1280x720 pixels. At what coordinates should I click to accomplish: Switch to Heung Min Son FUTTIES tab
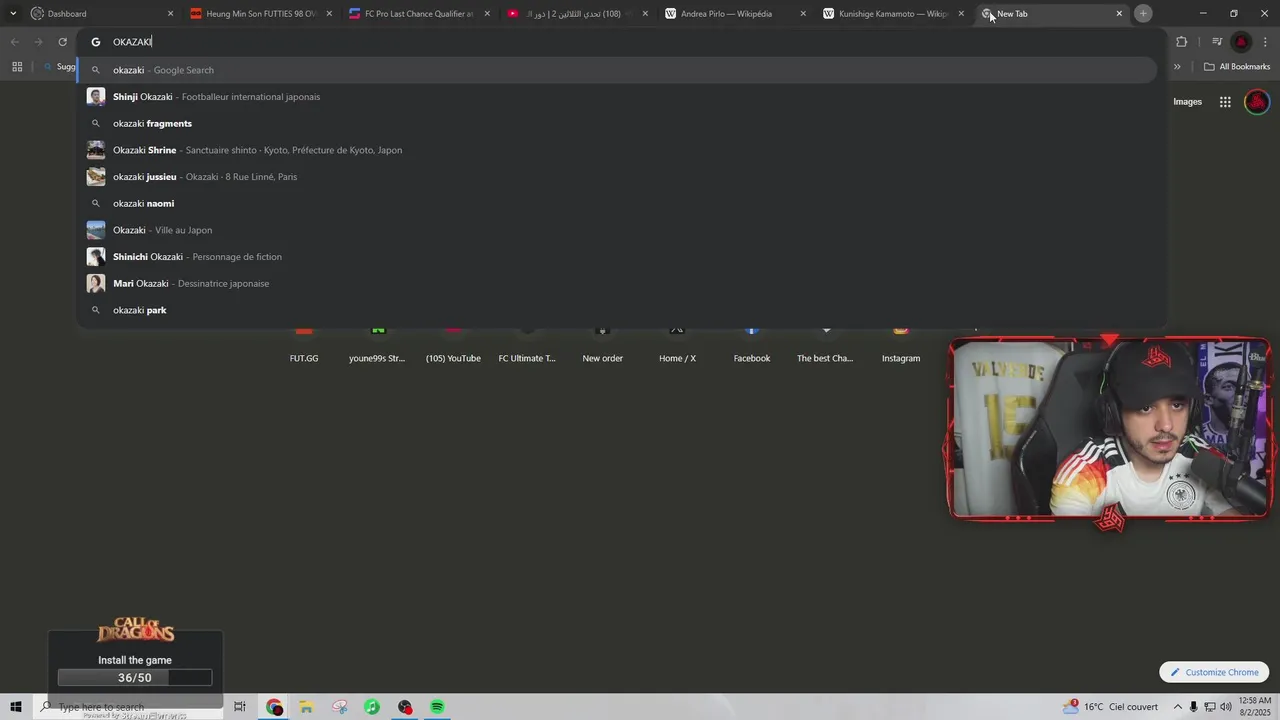260,14
